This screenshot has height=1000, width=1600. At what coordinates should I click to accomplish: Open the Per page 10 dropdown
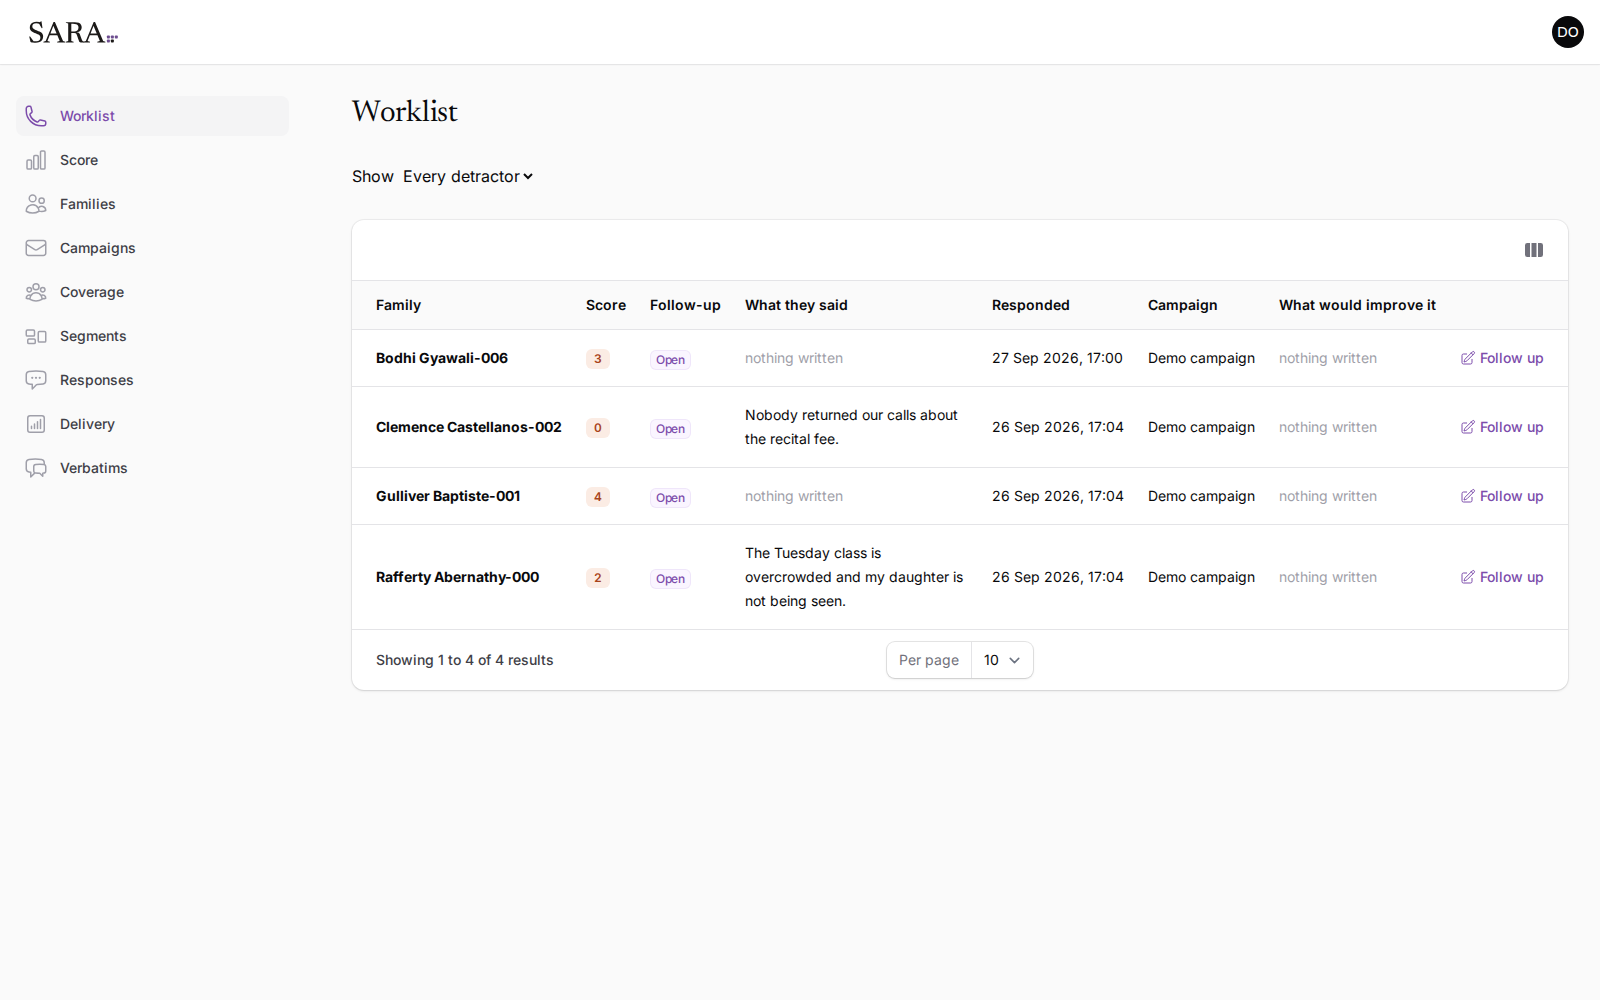(x=1002, y=660)
